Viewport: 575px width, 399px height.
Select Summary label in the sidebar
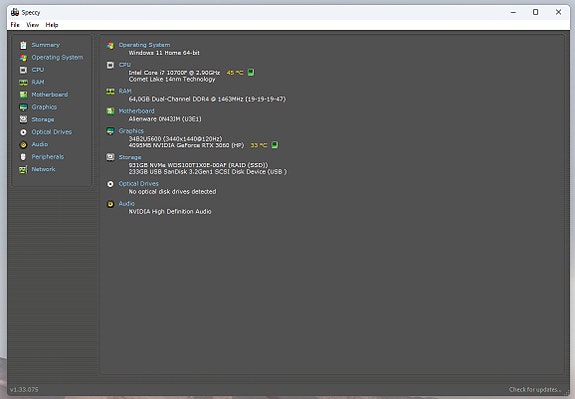(45, 45)
